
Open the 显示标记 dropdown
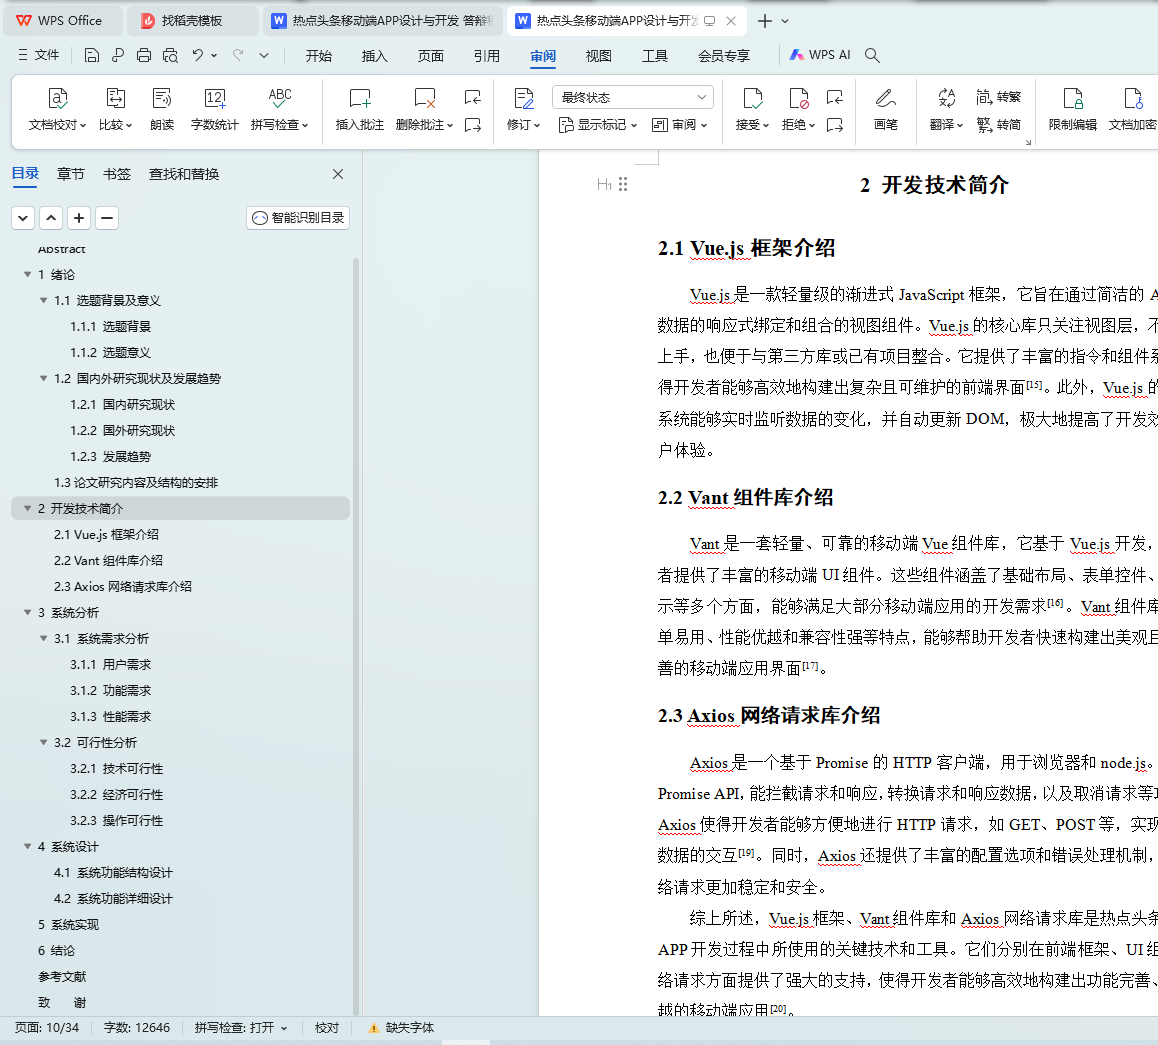pyautogui.click(x=597, y=125)
